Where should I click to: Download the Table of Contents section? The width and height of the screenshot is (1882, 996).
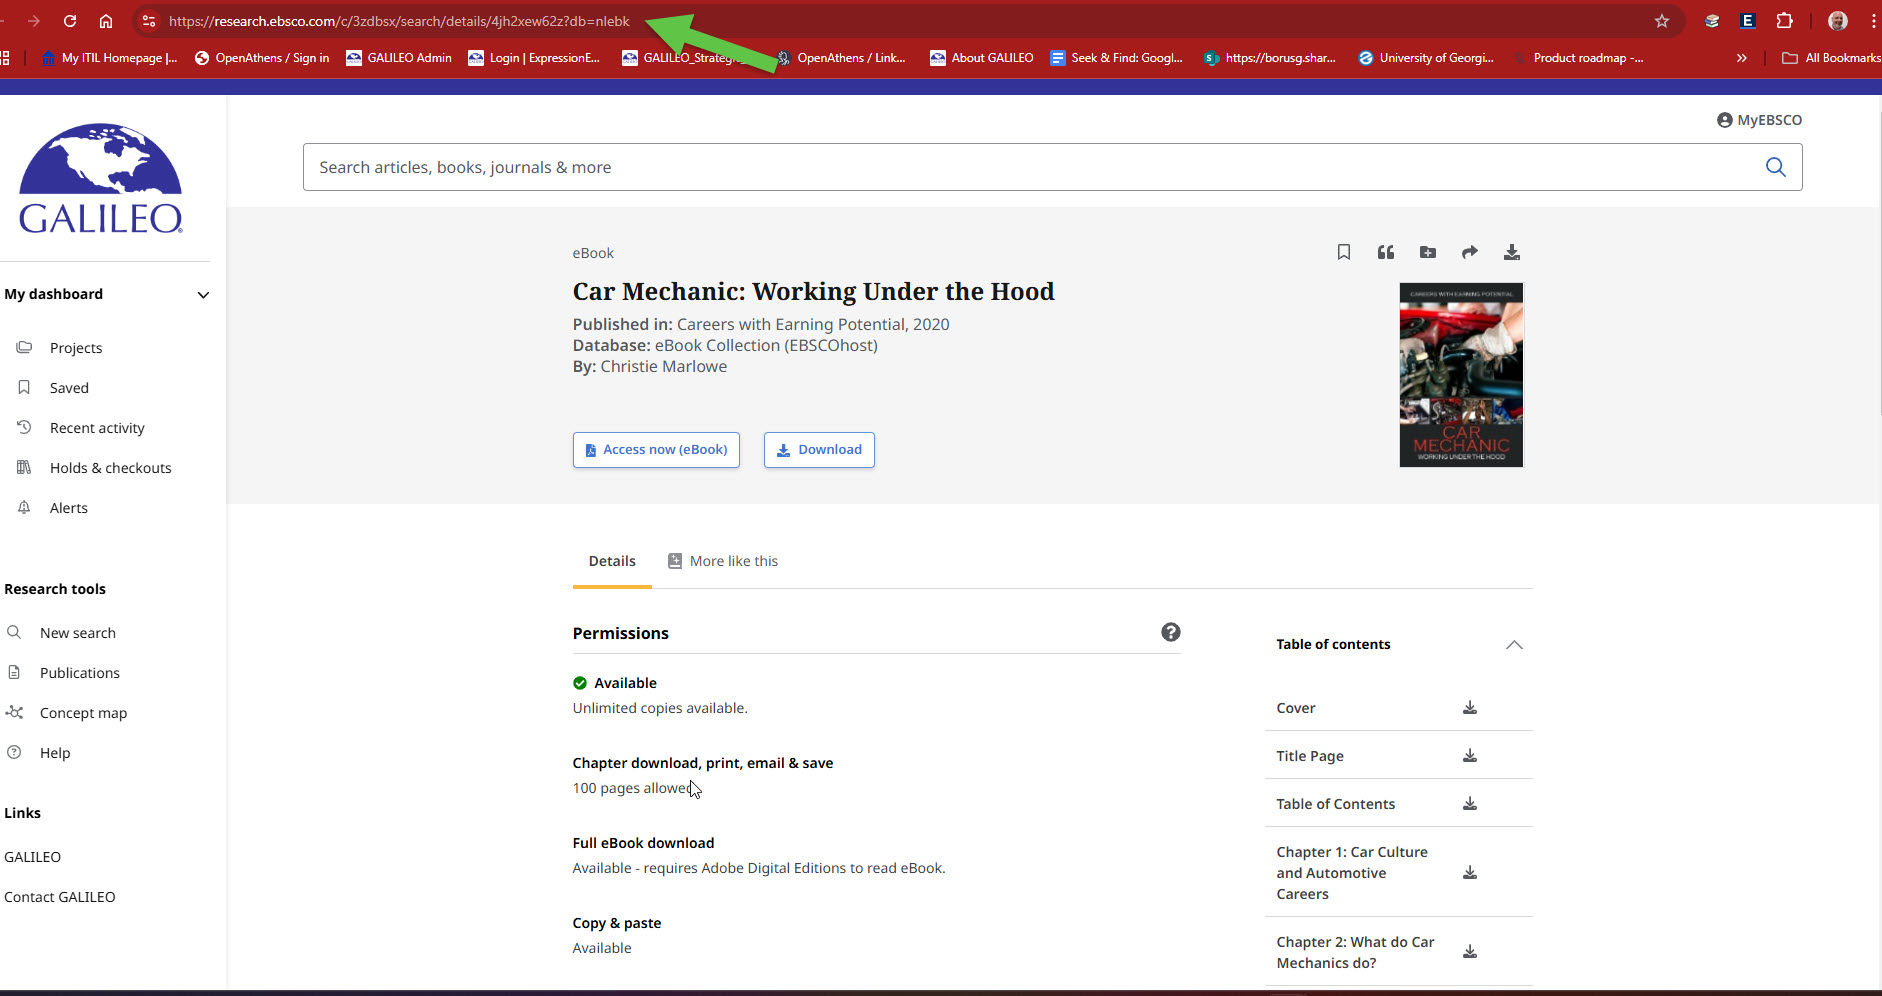pyautogui.click(x=1469, y=804)
